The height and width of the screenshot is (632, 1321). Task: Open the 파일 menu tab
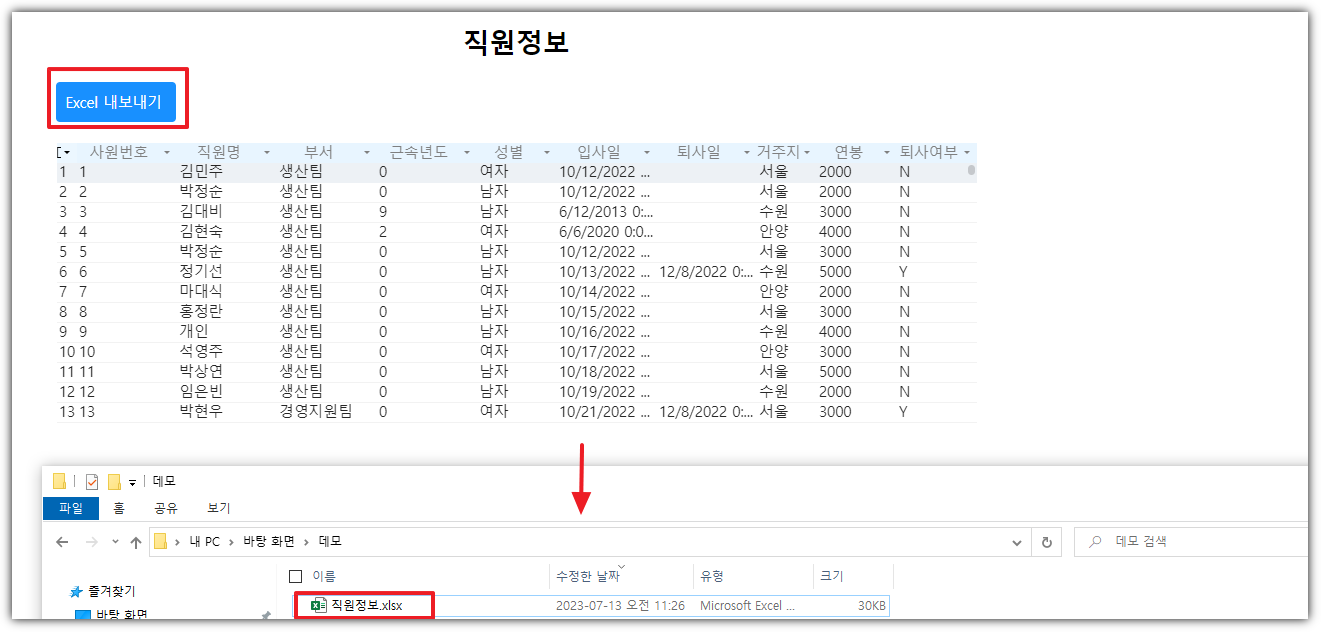pyautogui.click(x=71, y=508)
